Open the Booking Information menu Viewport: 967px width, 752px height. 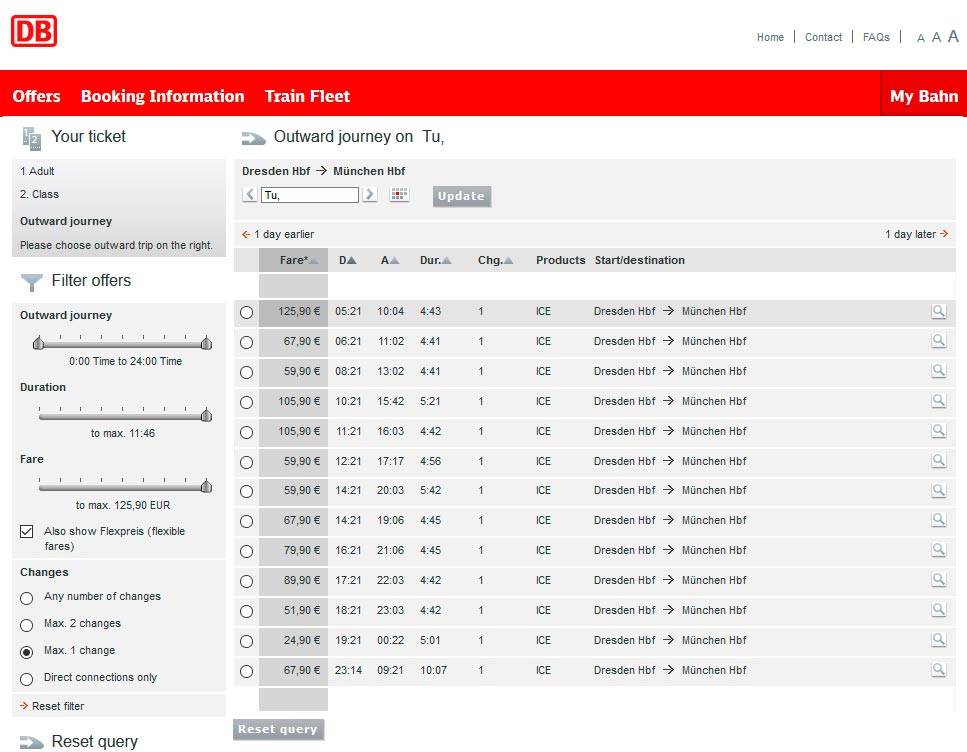162,96
